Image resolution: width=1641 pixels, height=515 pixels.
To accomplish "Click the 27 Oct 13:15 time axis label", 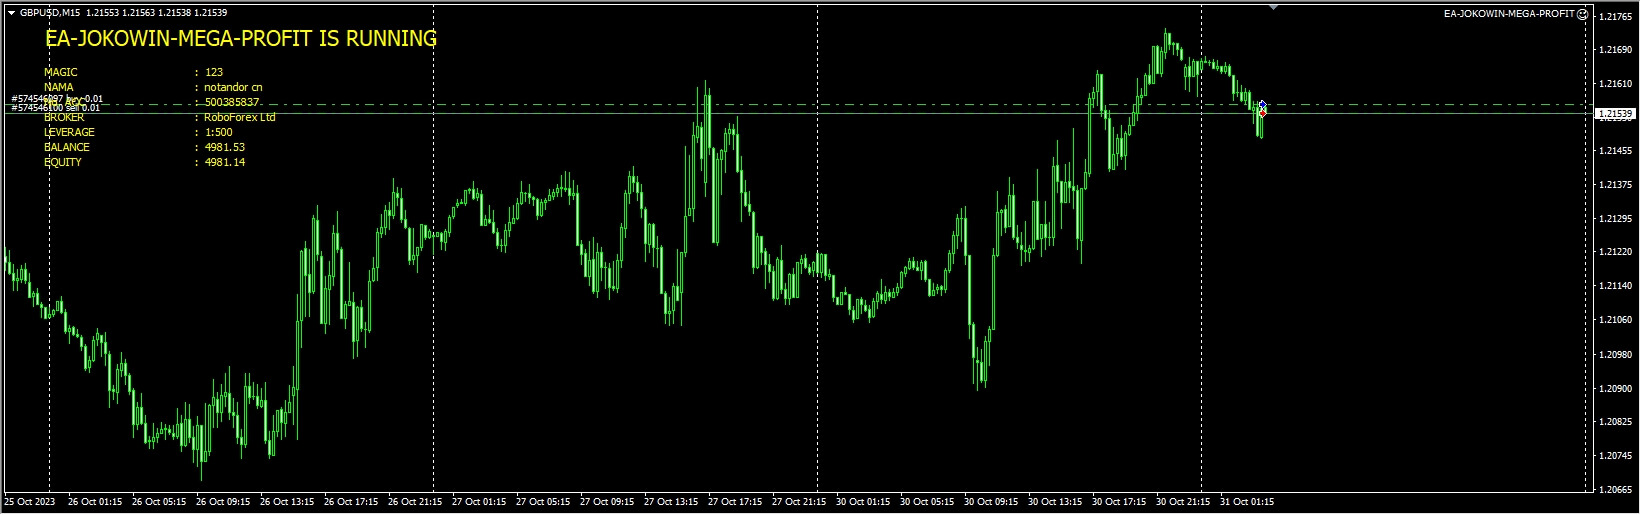I will coord(671,502).
